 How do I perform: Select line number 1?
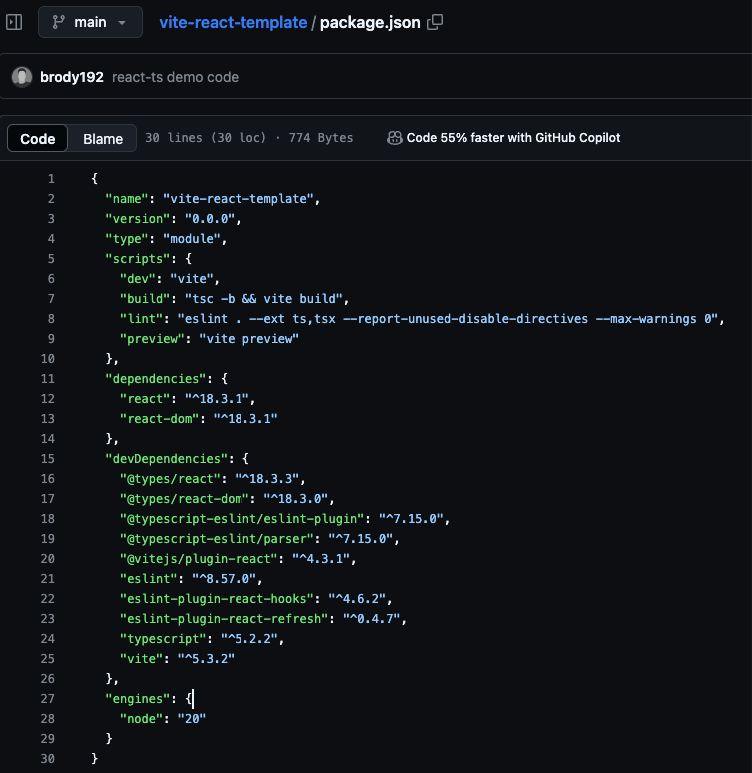click(x=51, y=179)
